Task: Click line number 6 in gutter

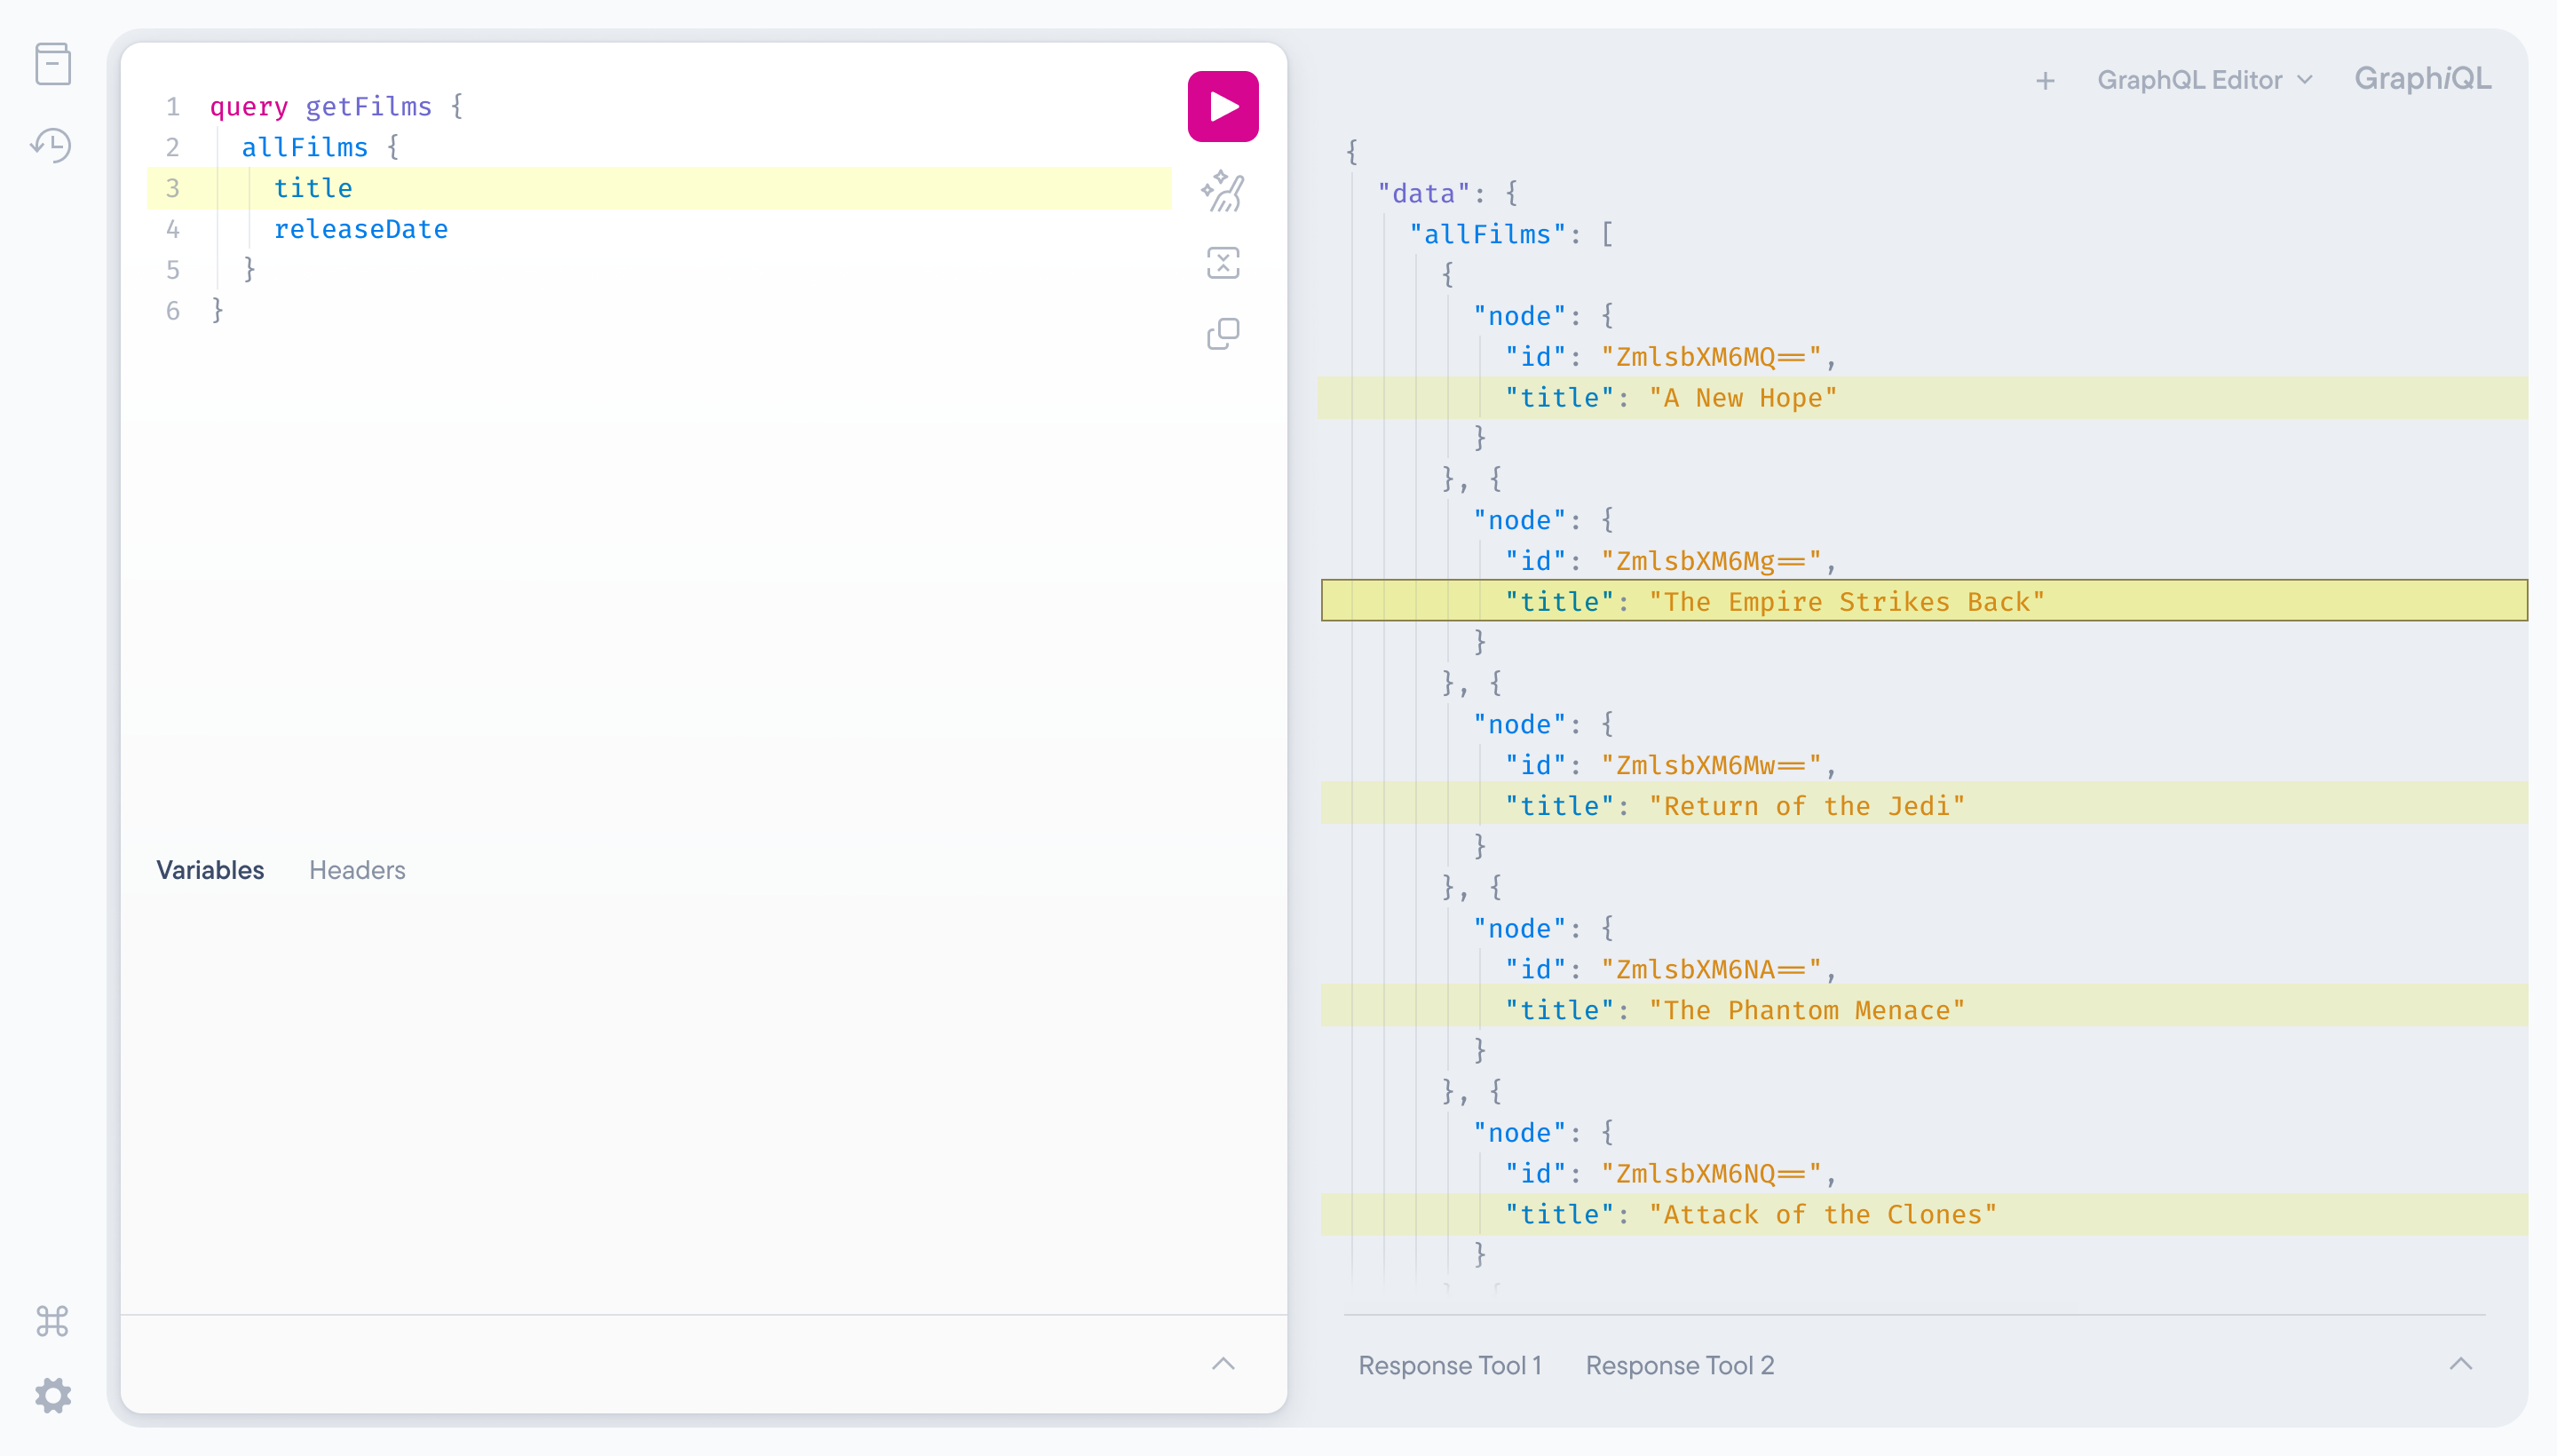Action: pyautogui.click(x=173, y=311)
